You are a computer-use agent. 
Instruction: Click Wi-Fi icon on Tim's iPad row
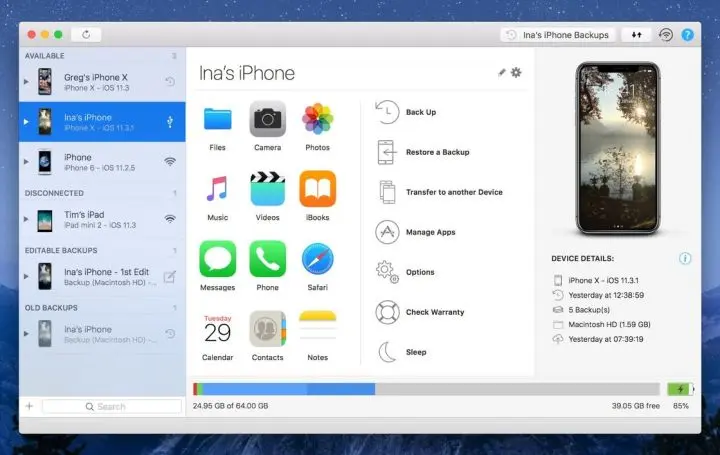click(x=170, y=219)
